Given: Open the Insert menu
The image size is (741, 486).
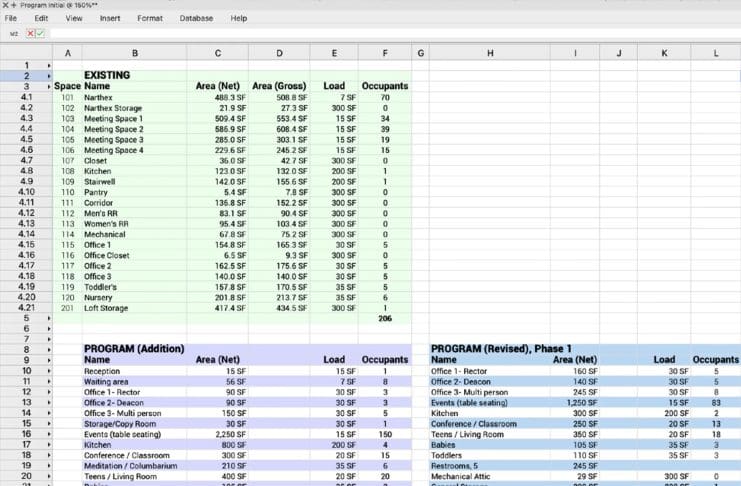Looking at the screenshot, I should click(110, 18).
